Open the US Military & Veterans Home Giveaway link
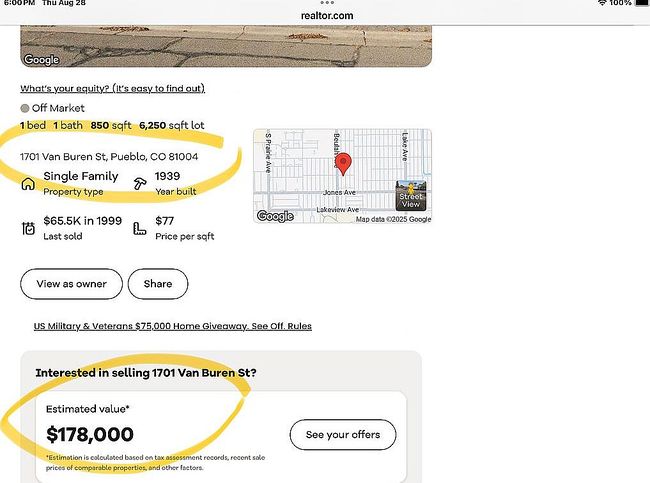The width and height of the screenshot is (650, 483). click(172, 326)
